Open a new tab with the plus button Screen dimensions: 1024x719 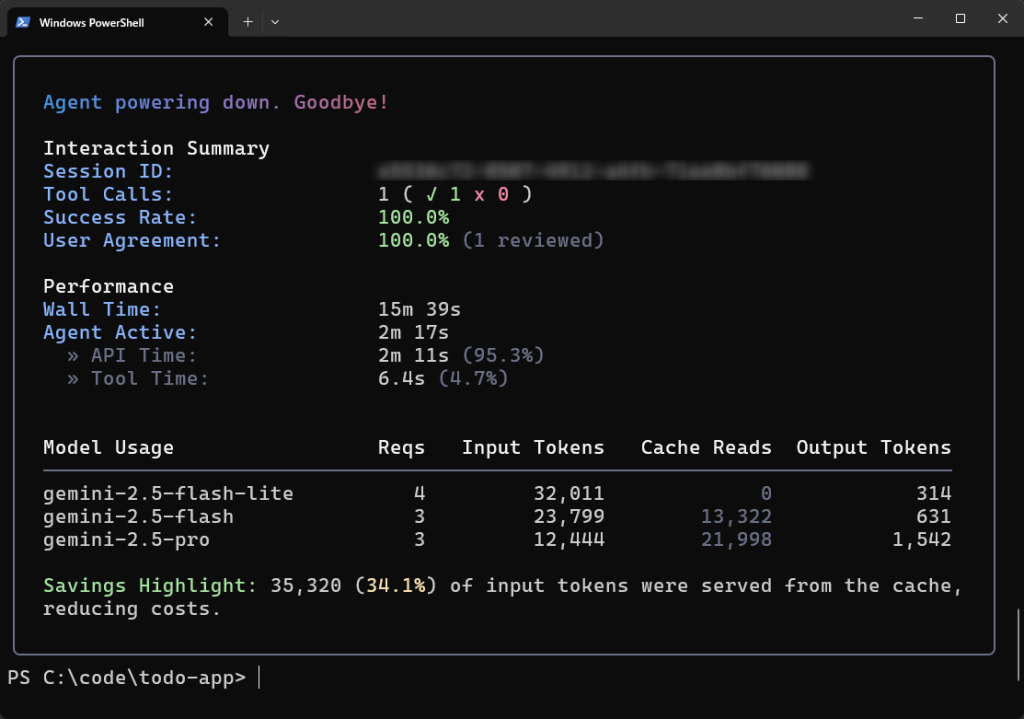(x=248, y=21)
